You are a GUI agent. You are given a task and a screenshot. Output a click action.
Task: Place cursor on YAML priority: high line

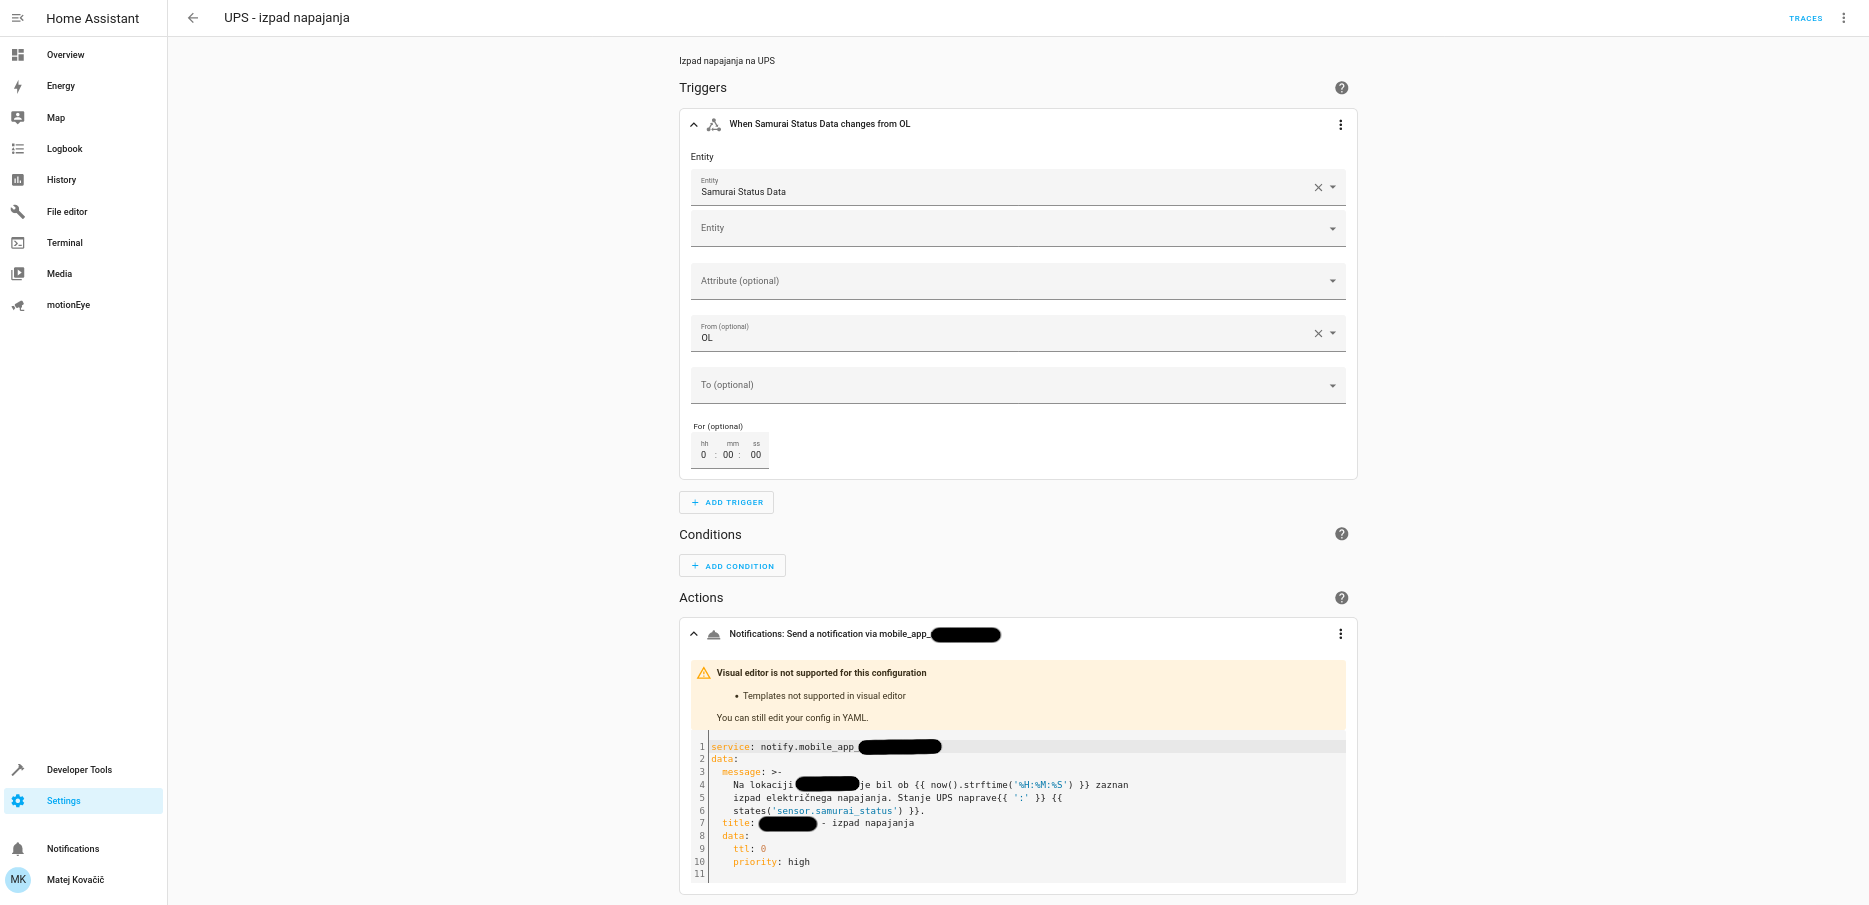[x=1028, y=862]
